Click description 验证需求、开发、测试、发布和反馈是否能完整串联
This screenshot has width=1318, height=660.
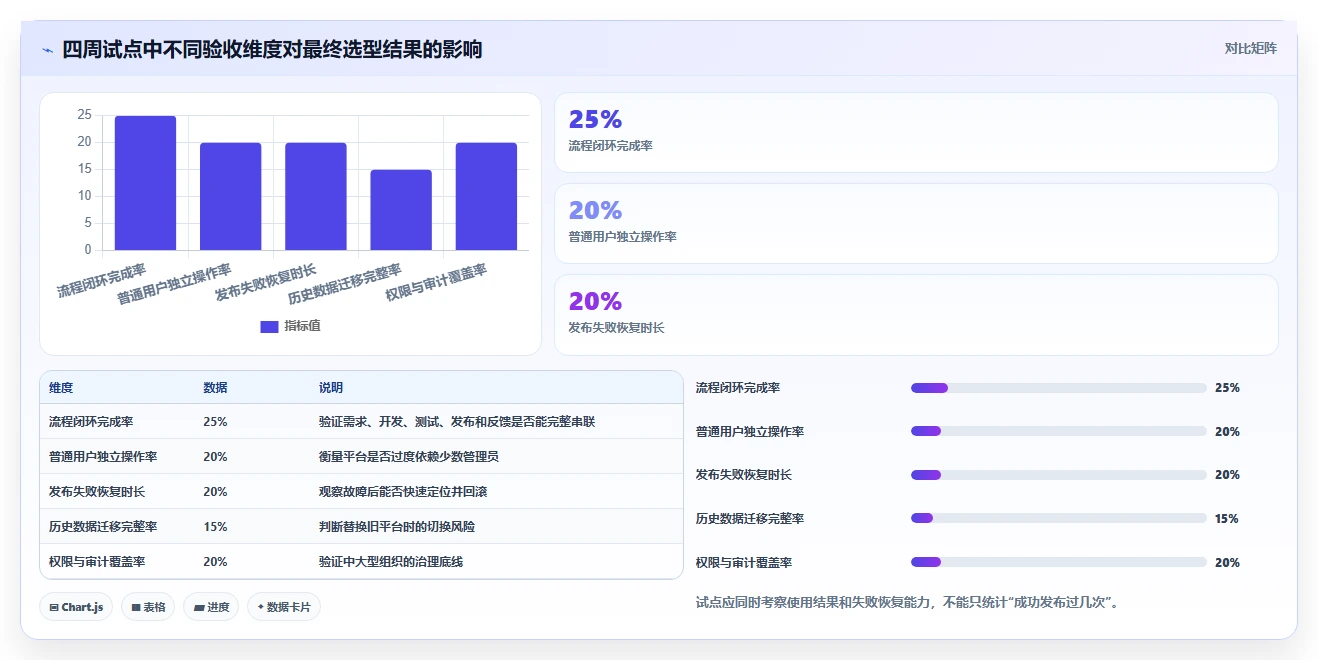[457, 422]
